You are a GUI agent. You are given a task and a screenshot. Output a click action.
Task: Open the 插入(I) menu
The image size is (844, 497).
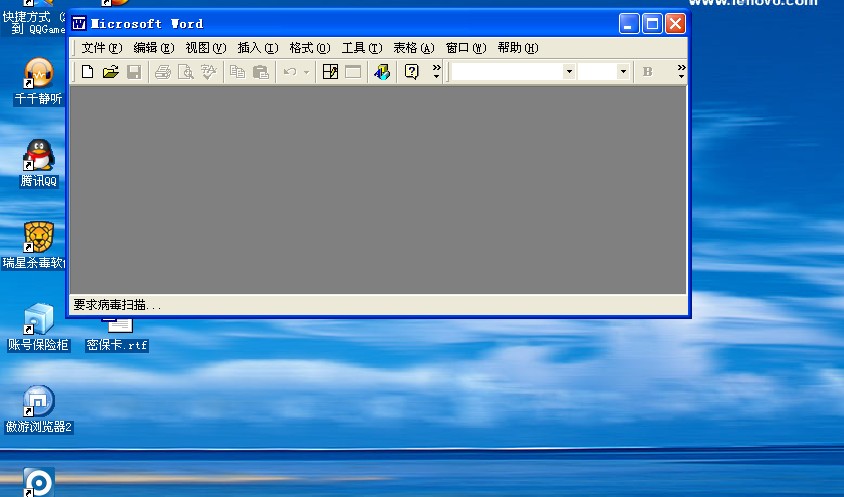click(x=258, y=48)
